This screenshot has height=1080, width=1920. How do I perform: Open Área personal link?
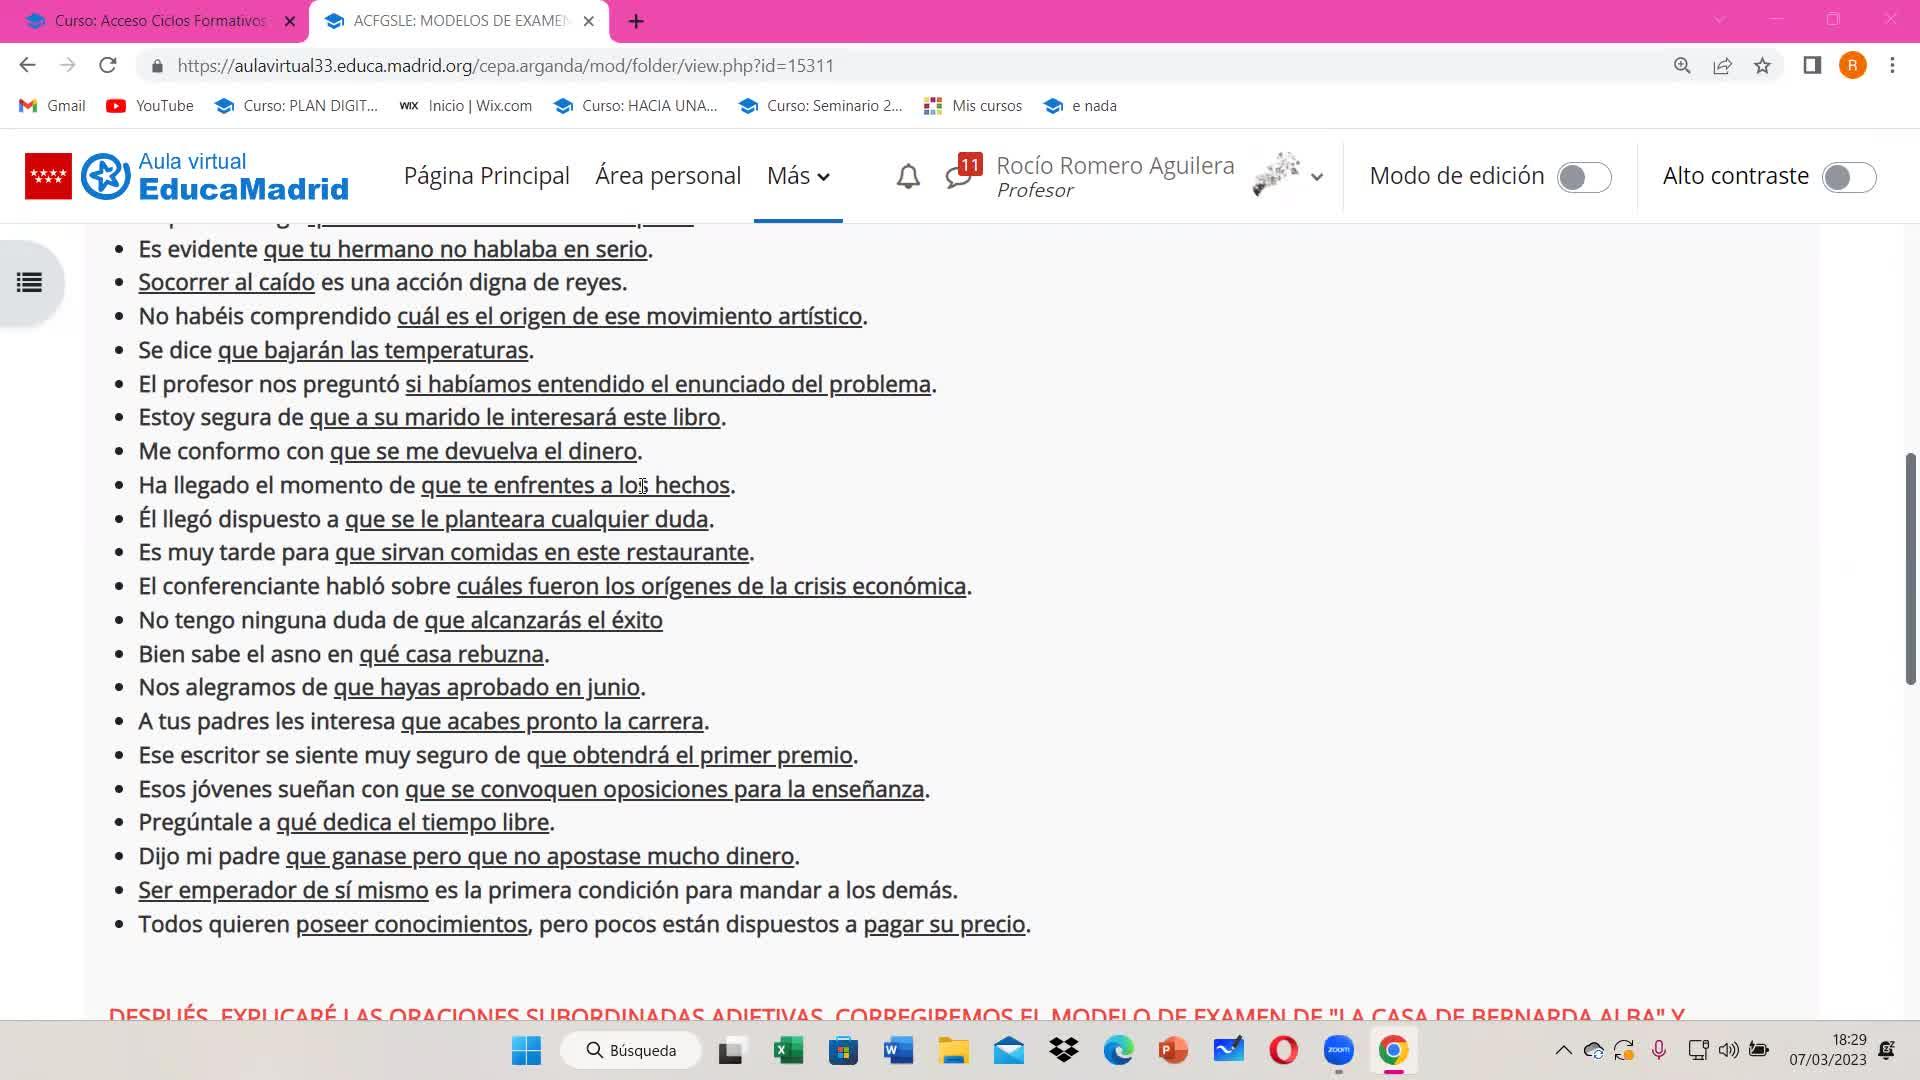pos(667,176)
